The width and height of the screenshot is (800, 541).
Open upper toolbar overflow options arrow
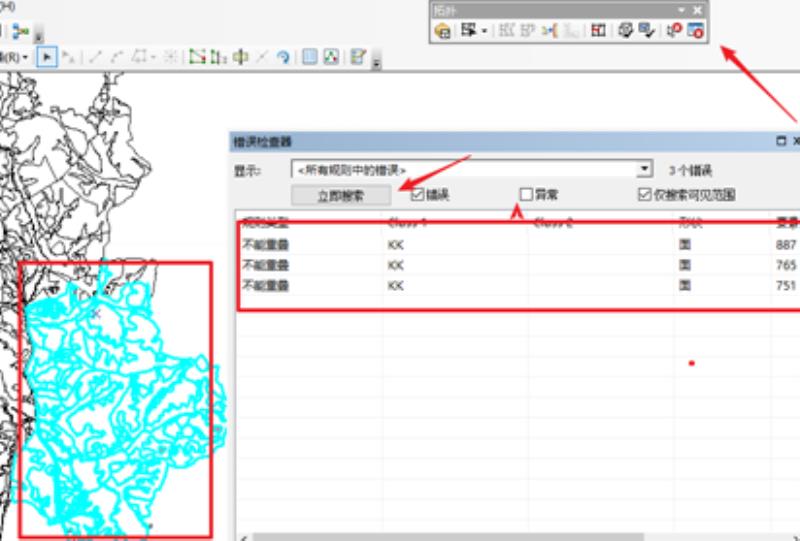(x=38, y=36)
